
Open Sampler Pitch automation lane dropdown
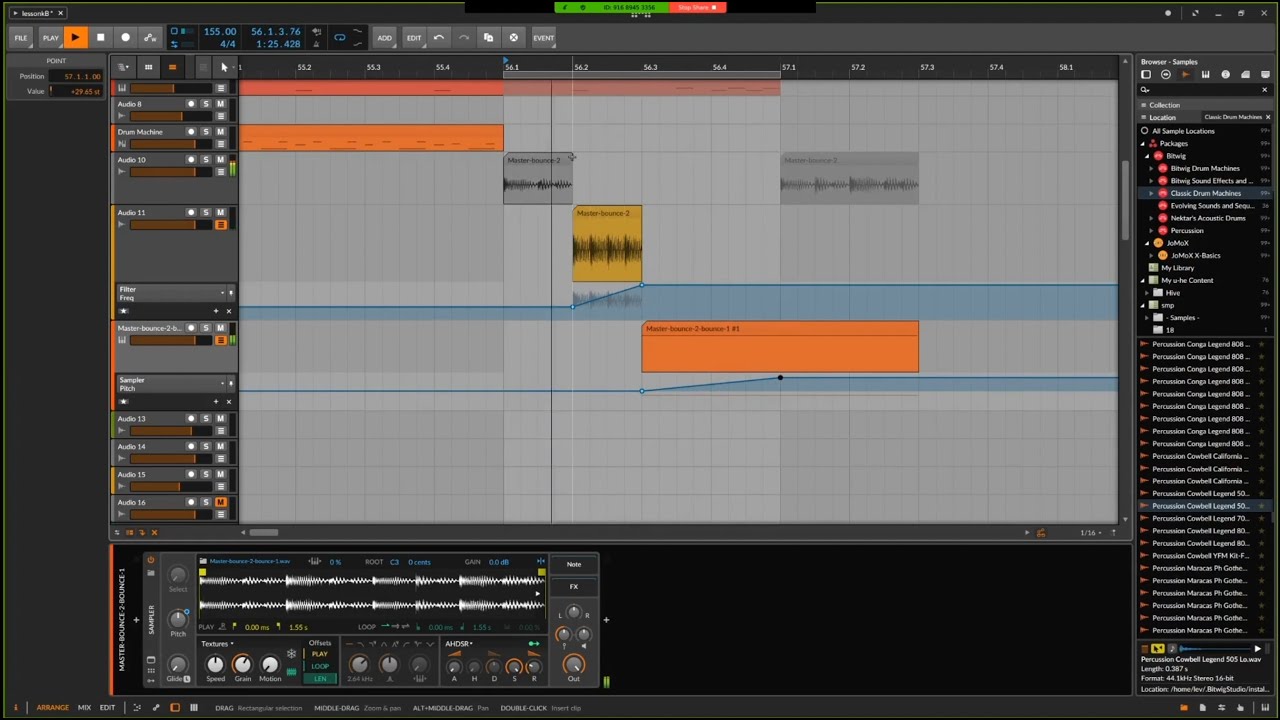click(x=222, y=384)
